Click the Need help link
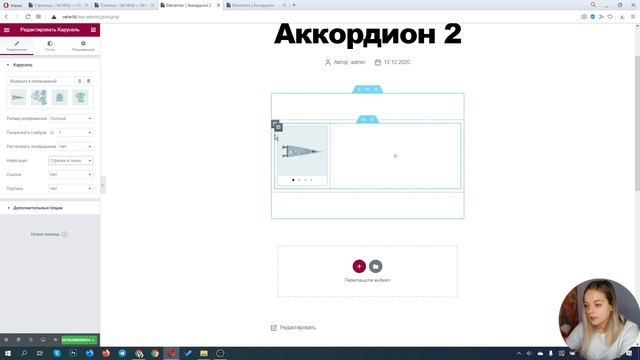640x360 pixels. click(49, 234)
